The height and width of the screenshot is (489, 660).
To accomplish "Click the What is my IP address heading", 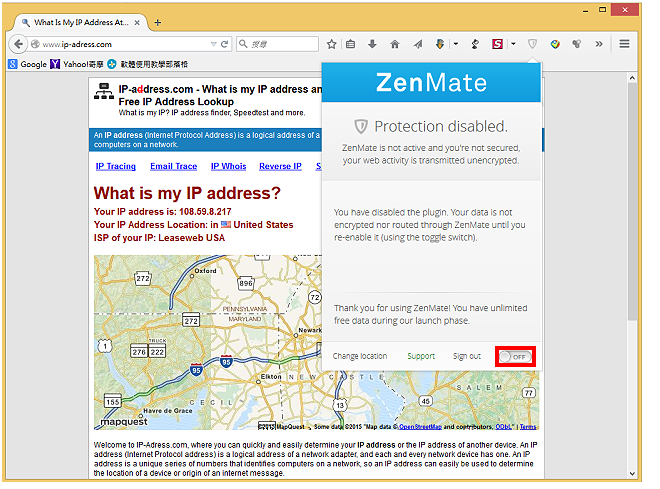I will pos(187,193).
